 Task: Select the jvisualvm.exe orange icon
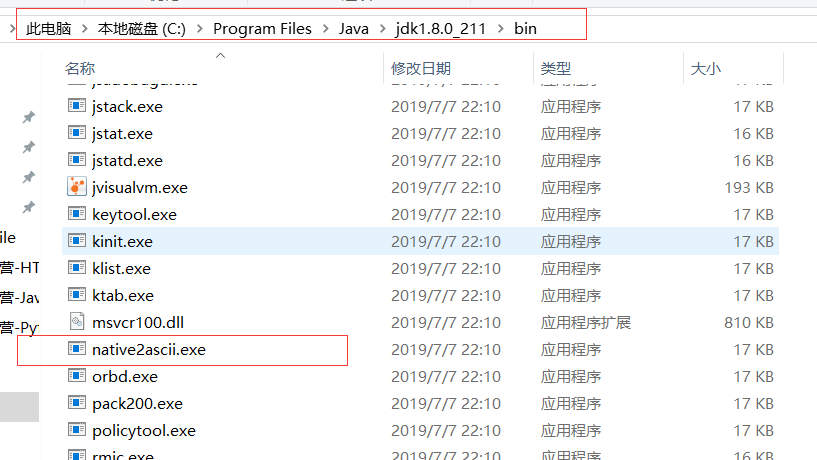coord(77,187)
